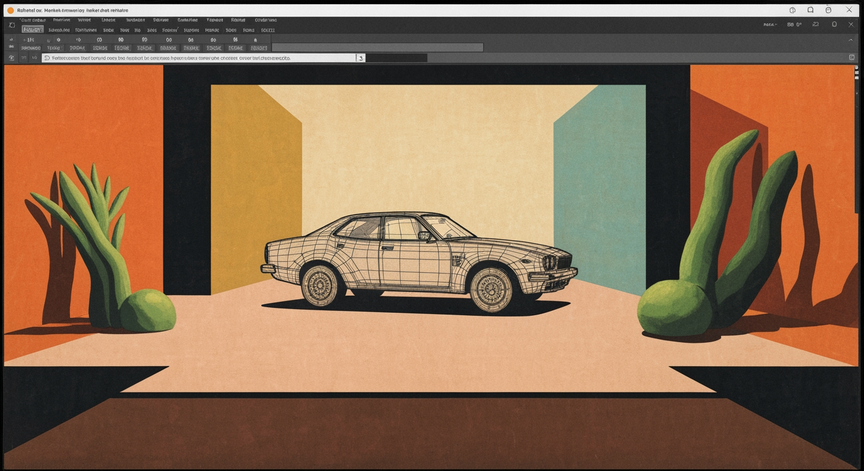
Task: Click the vertical scrollbar beside the canvas
Action: [x=857, y=138]
